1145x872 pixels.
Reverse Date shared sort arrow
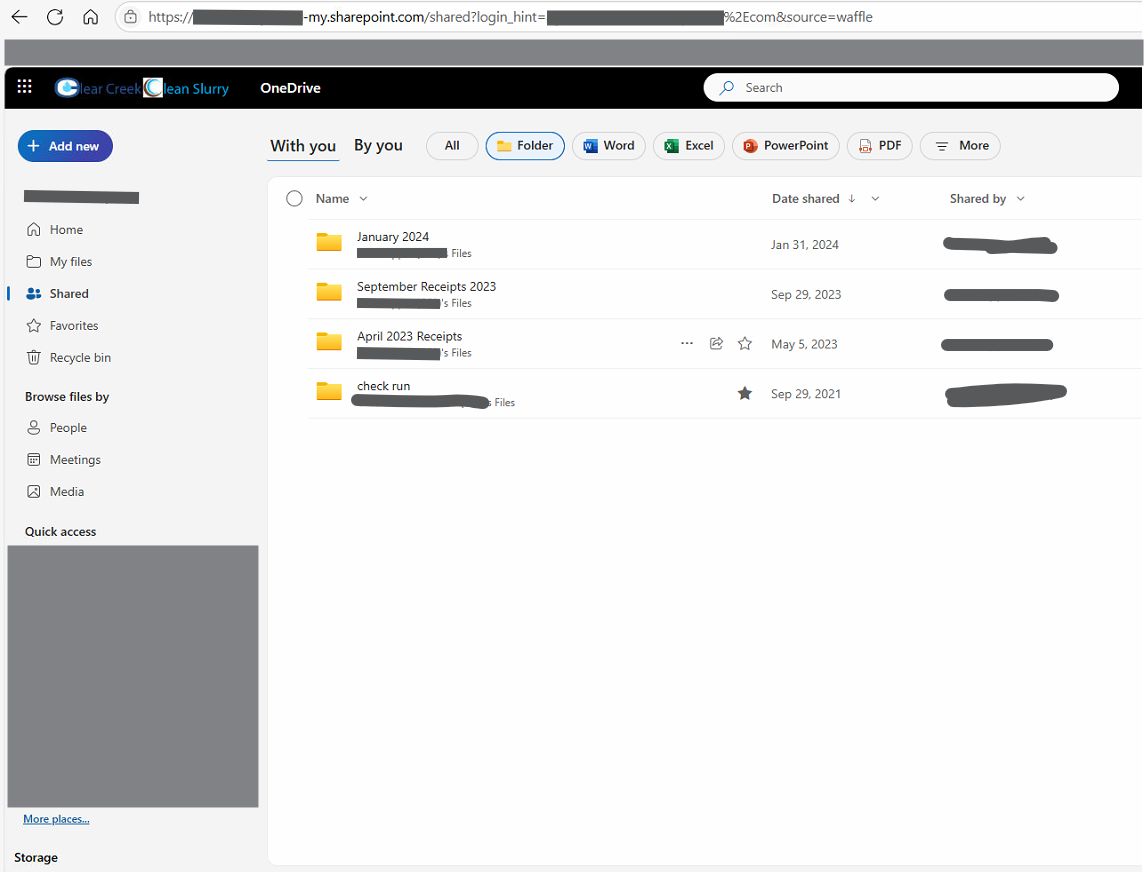coord(851,199)
